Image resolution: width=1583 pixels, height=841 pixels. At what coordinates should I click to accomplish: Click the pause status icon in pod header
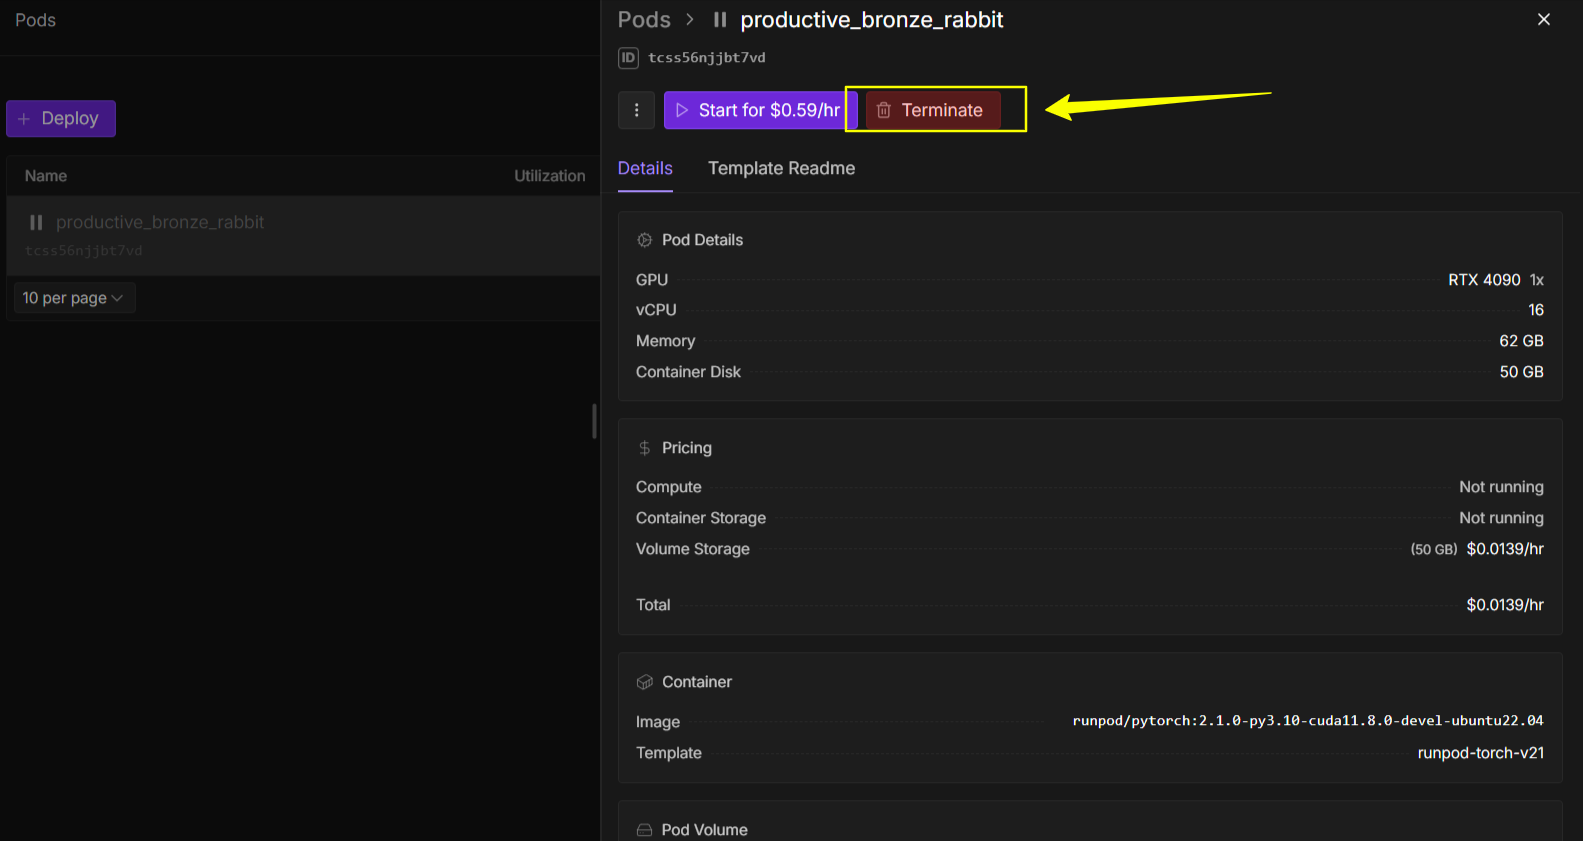tap(720, 20)
